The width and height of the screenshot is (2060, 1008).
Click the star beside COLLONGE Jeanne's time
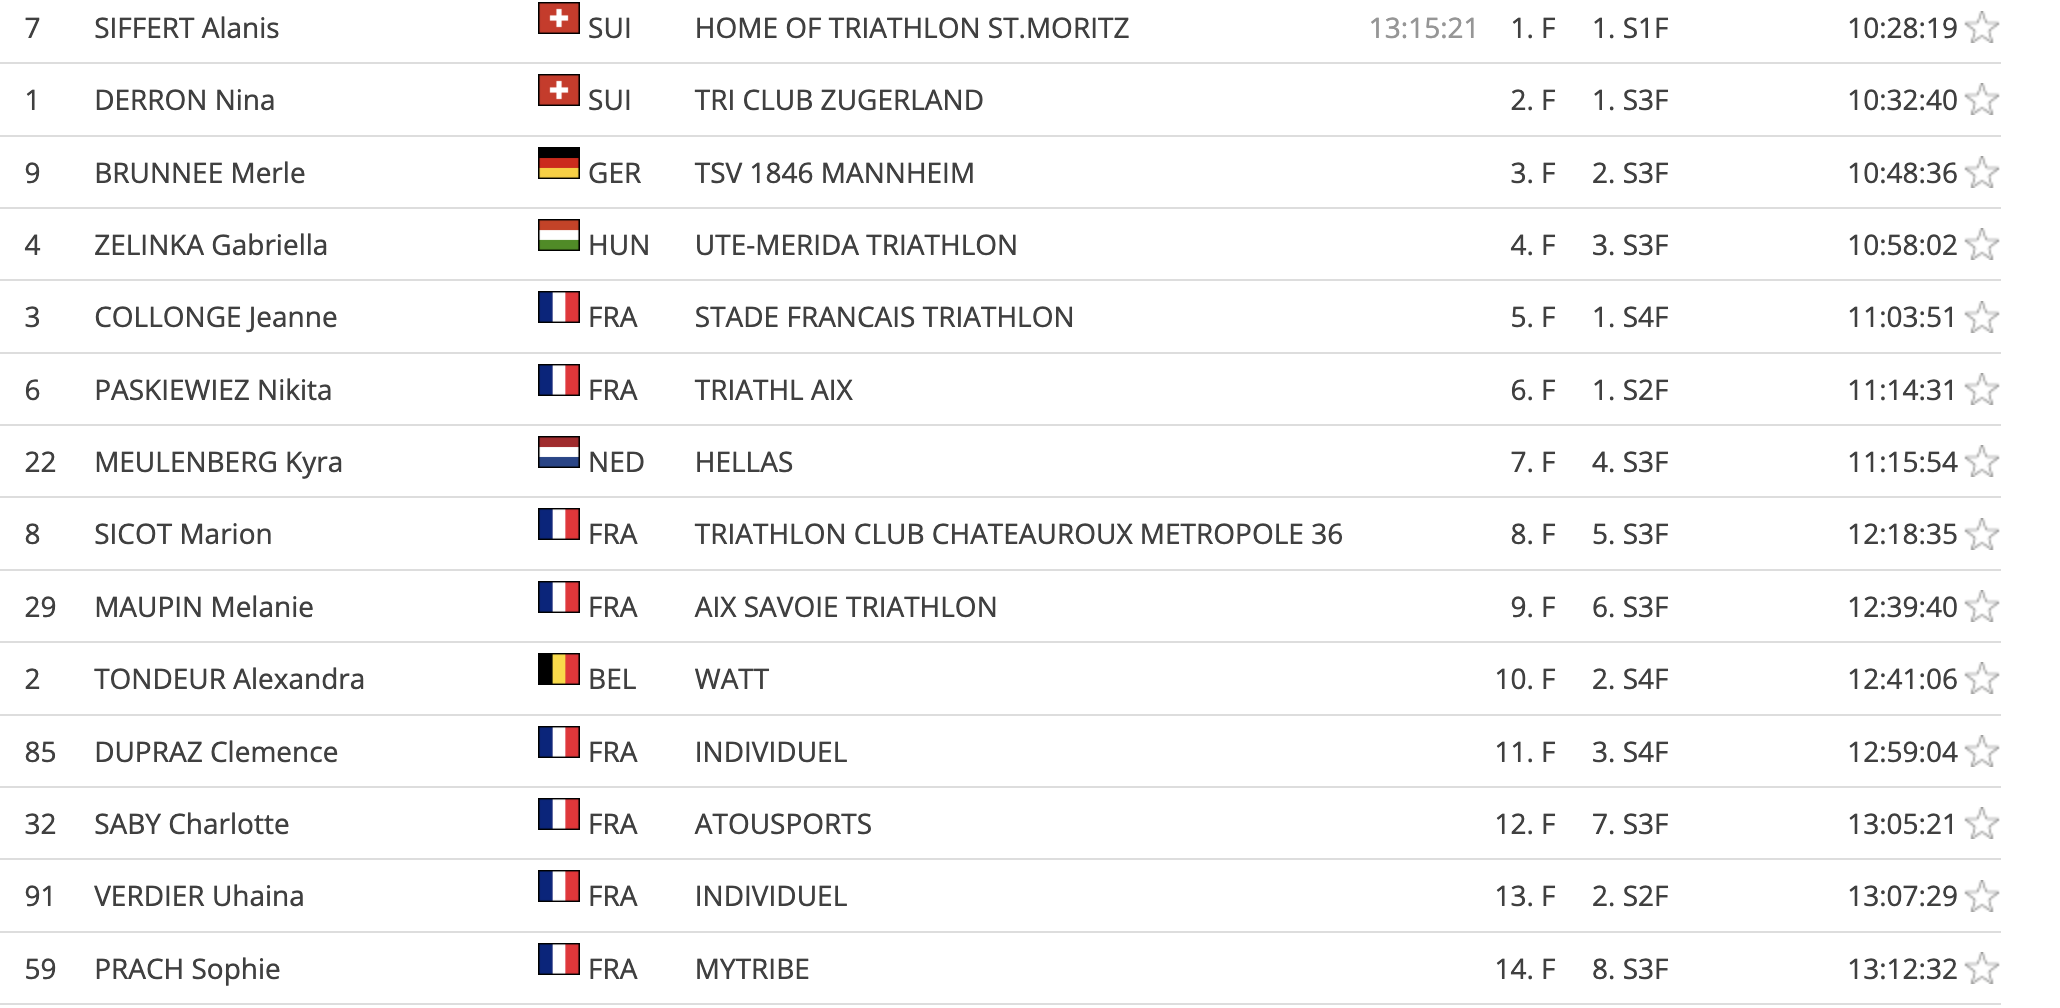[1981, 317]
